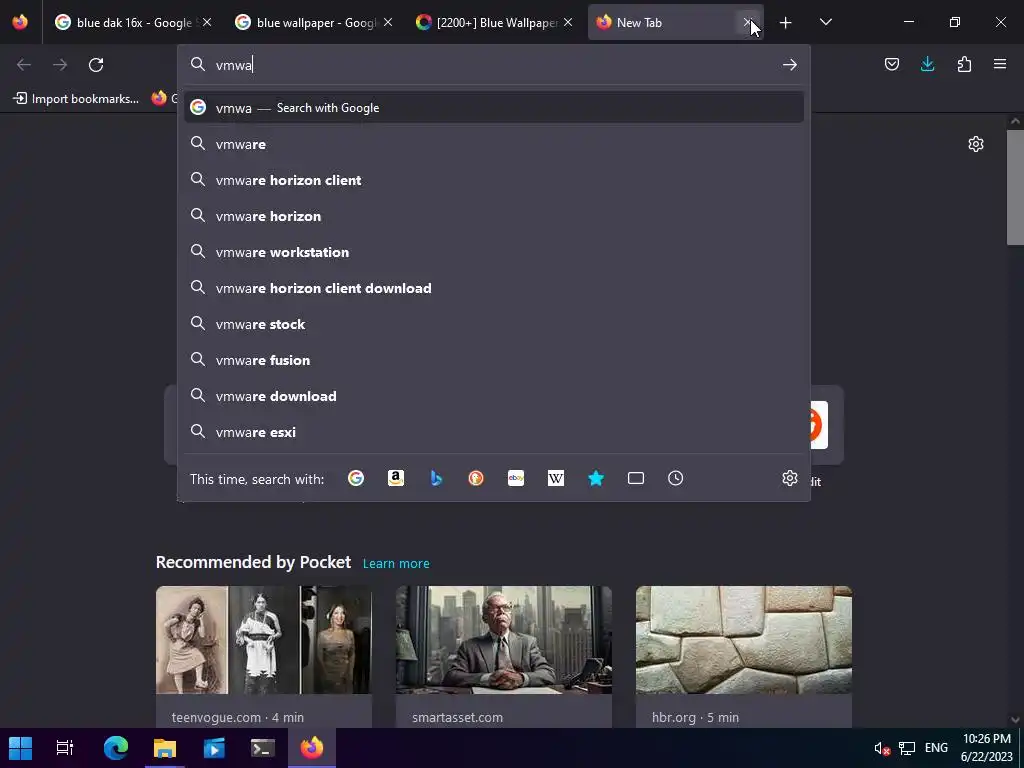This screenshot has width=1024, height=768.
Task: Open the terminal app on taskbar
Action: 263,748
